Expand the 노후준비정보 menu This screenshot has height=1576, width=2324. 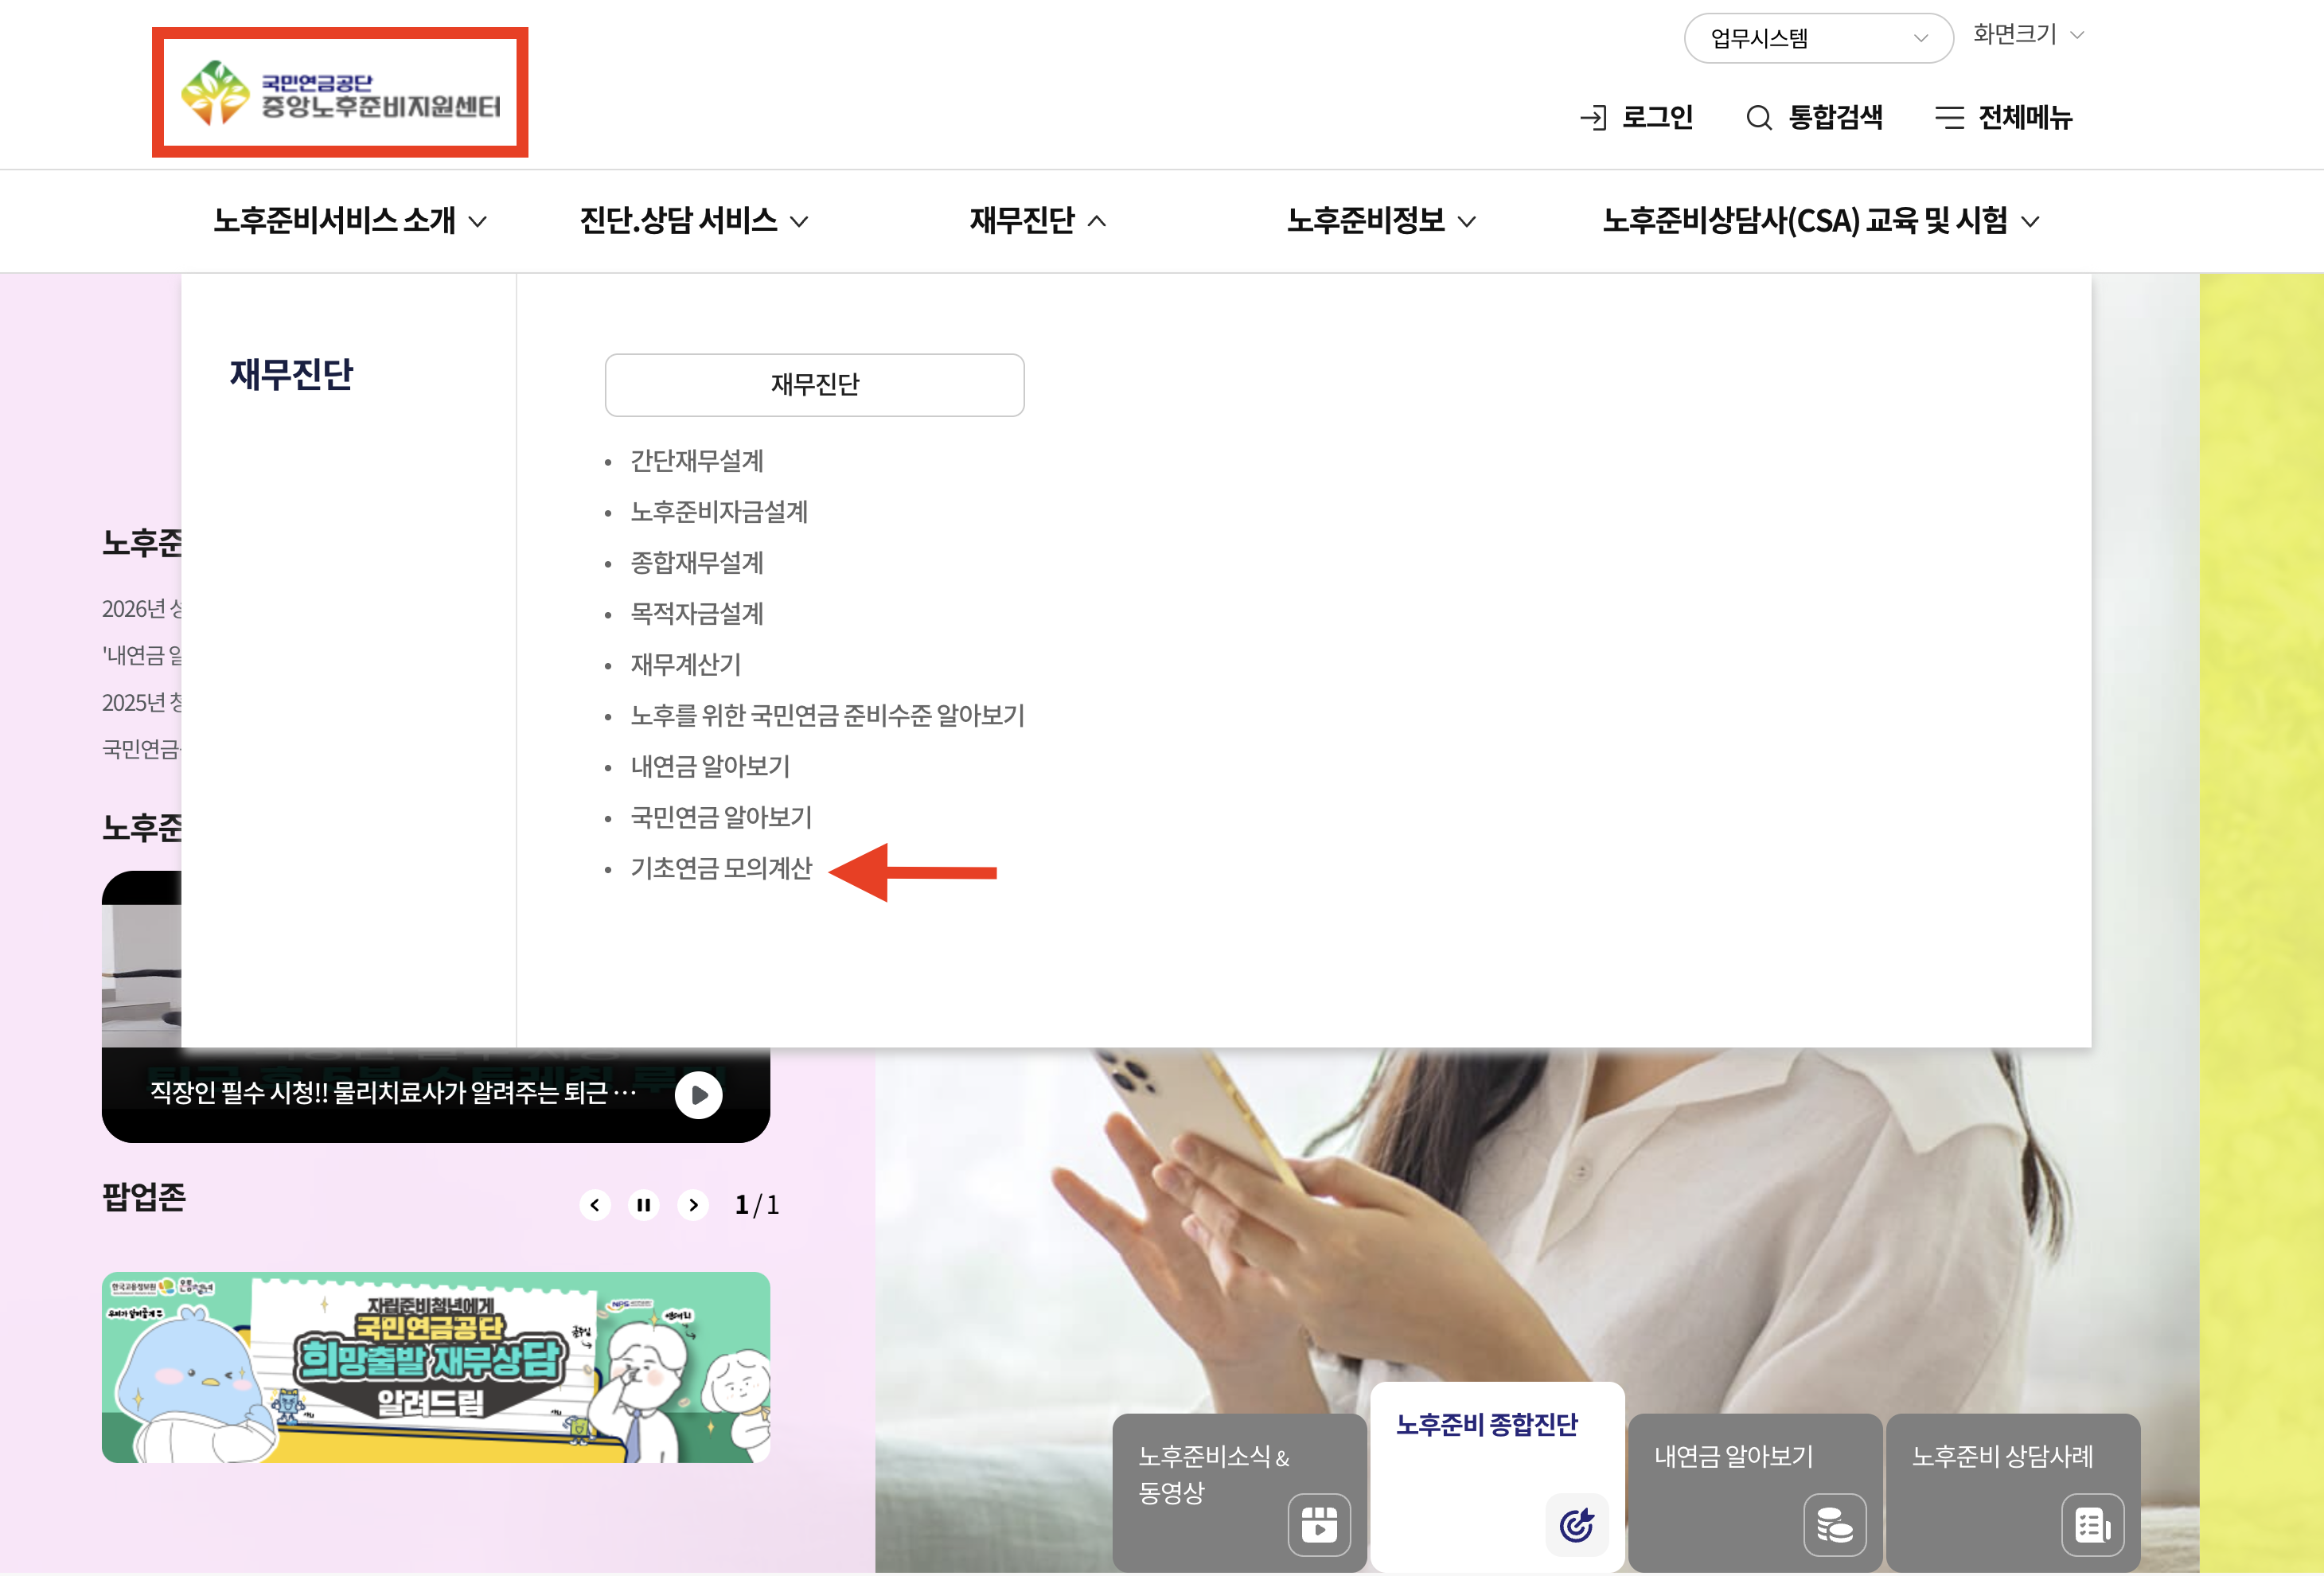pos(1381,221)
